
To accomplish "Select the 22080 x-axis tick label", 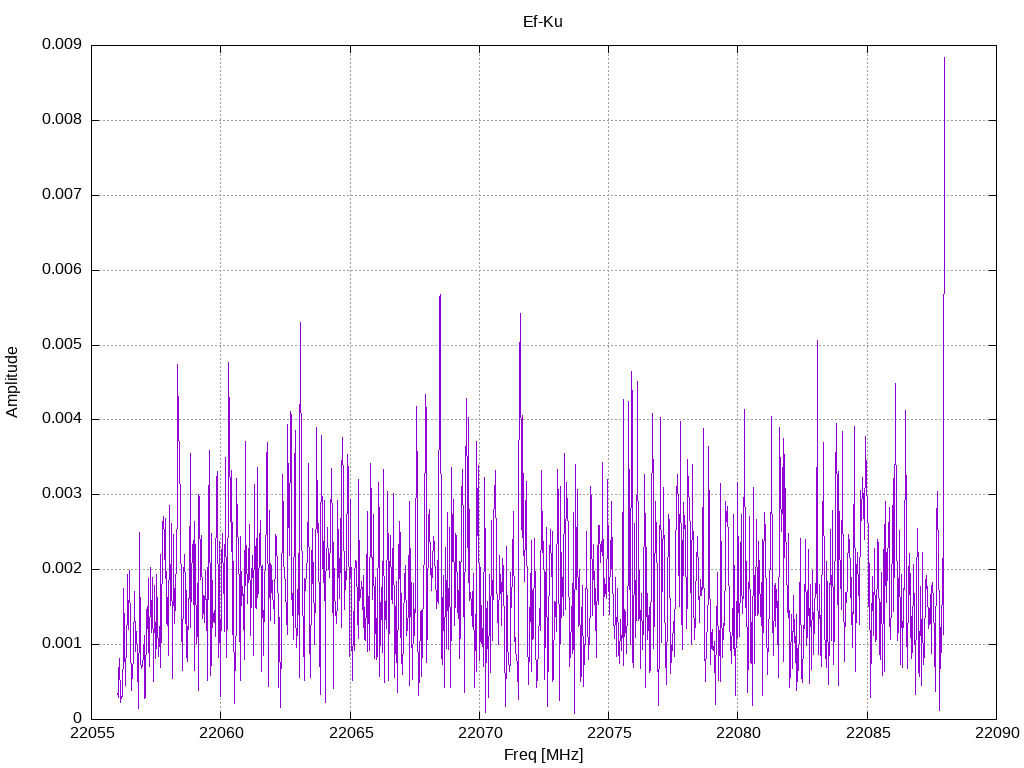I will (x=737, y=735).
